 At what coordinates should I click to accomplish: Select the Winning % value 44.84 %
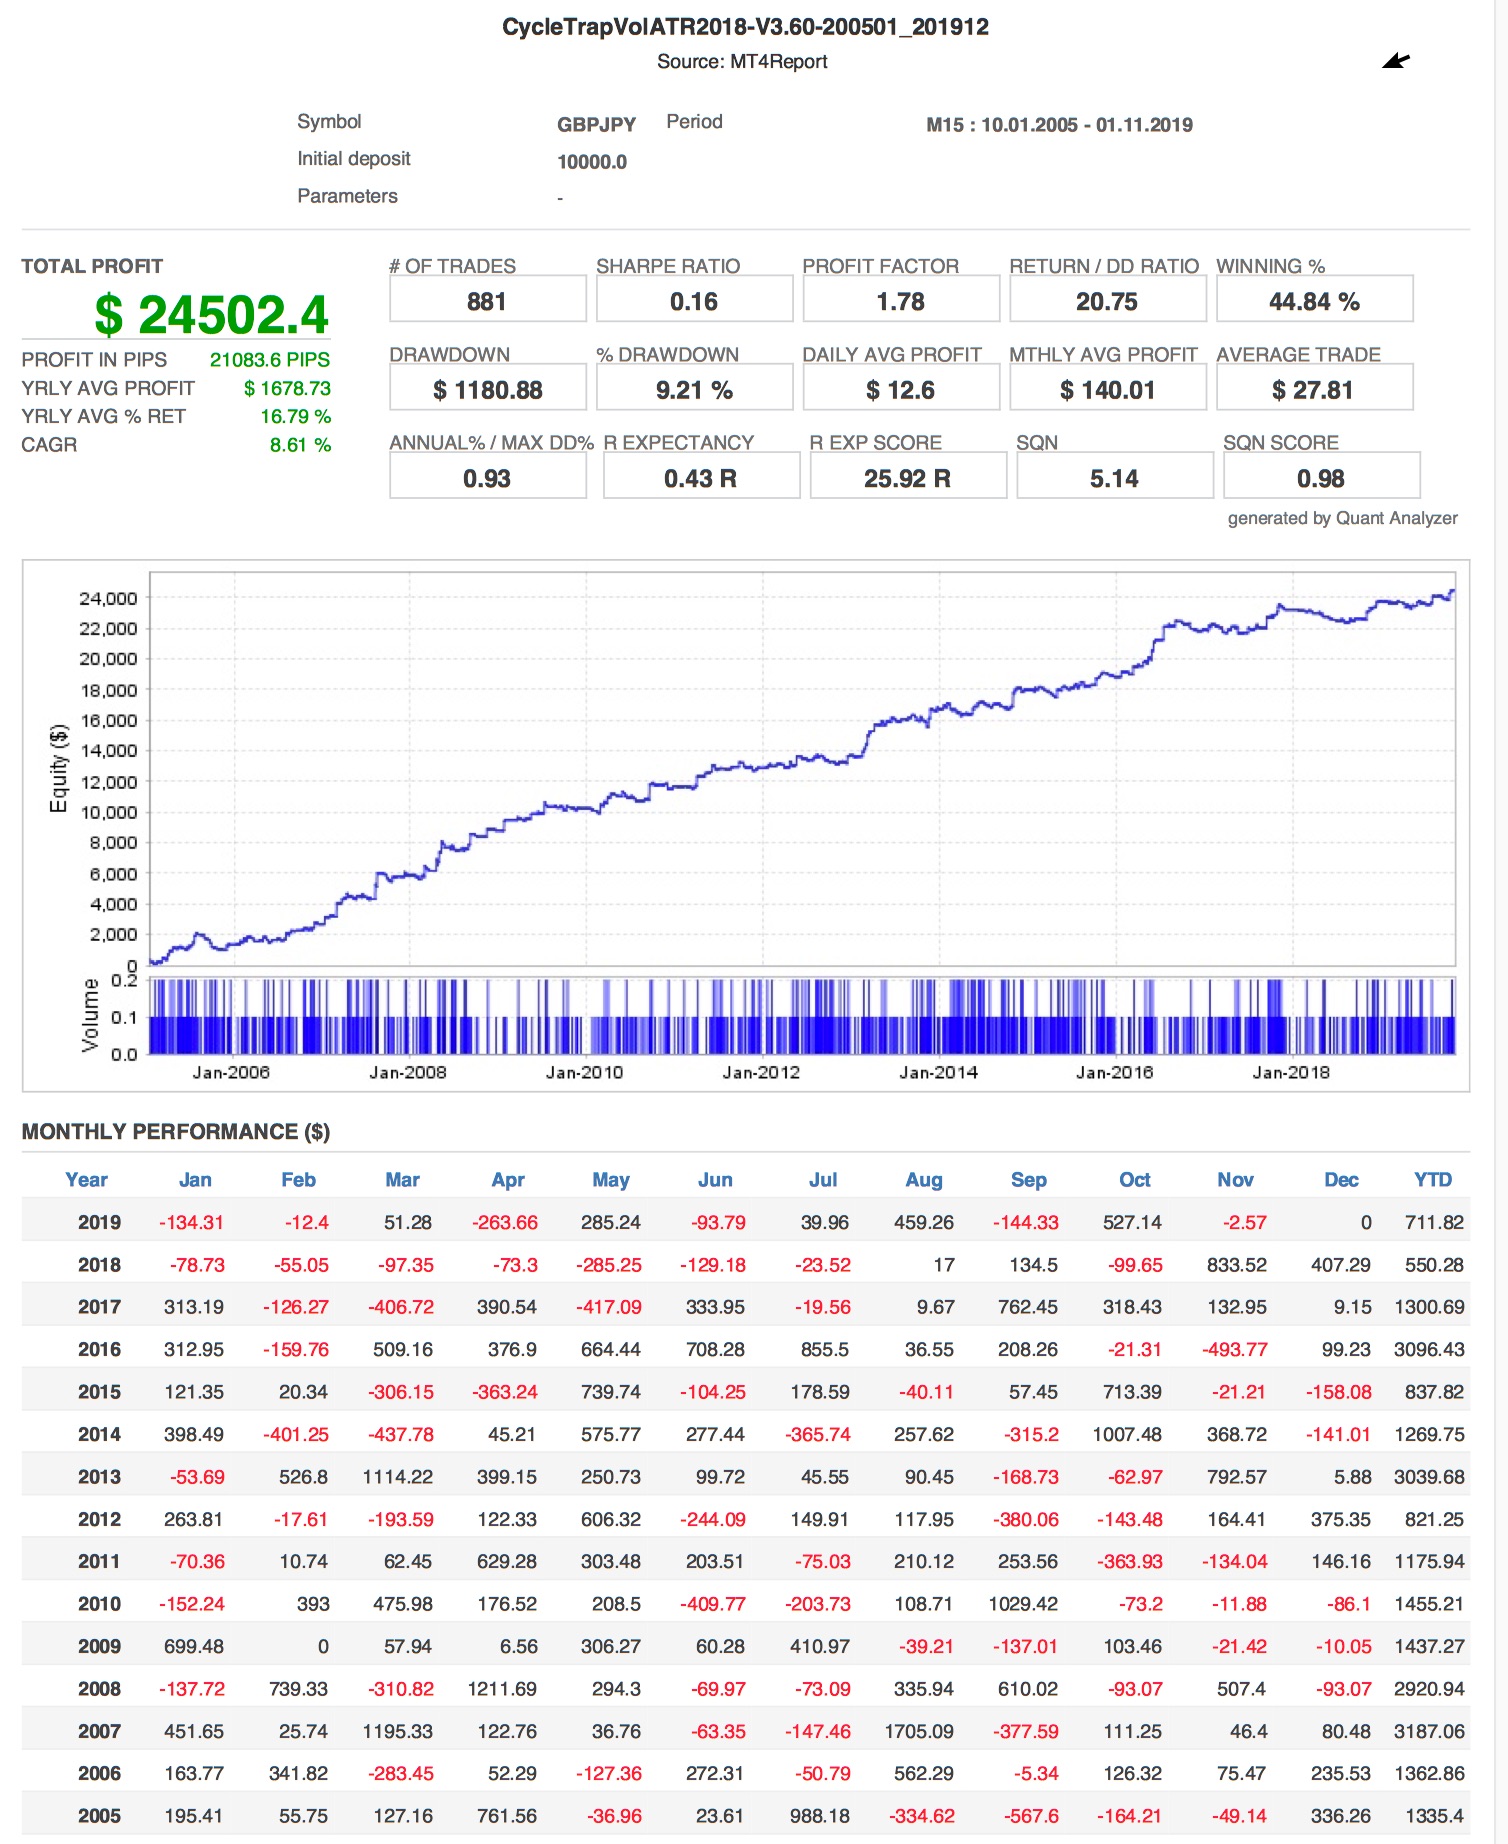pyautogui.click(x=1314, y=301)
